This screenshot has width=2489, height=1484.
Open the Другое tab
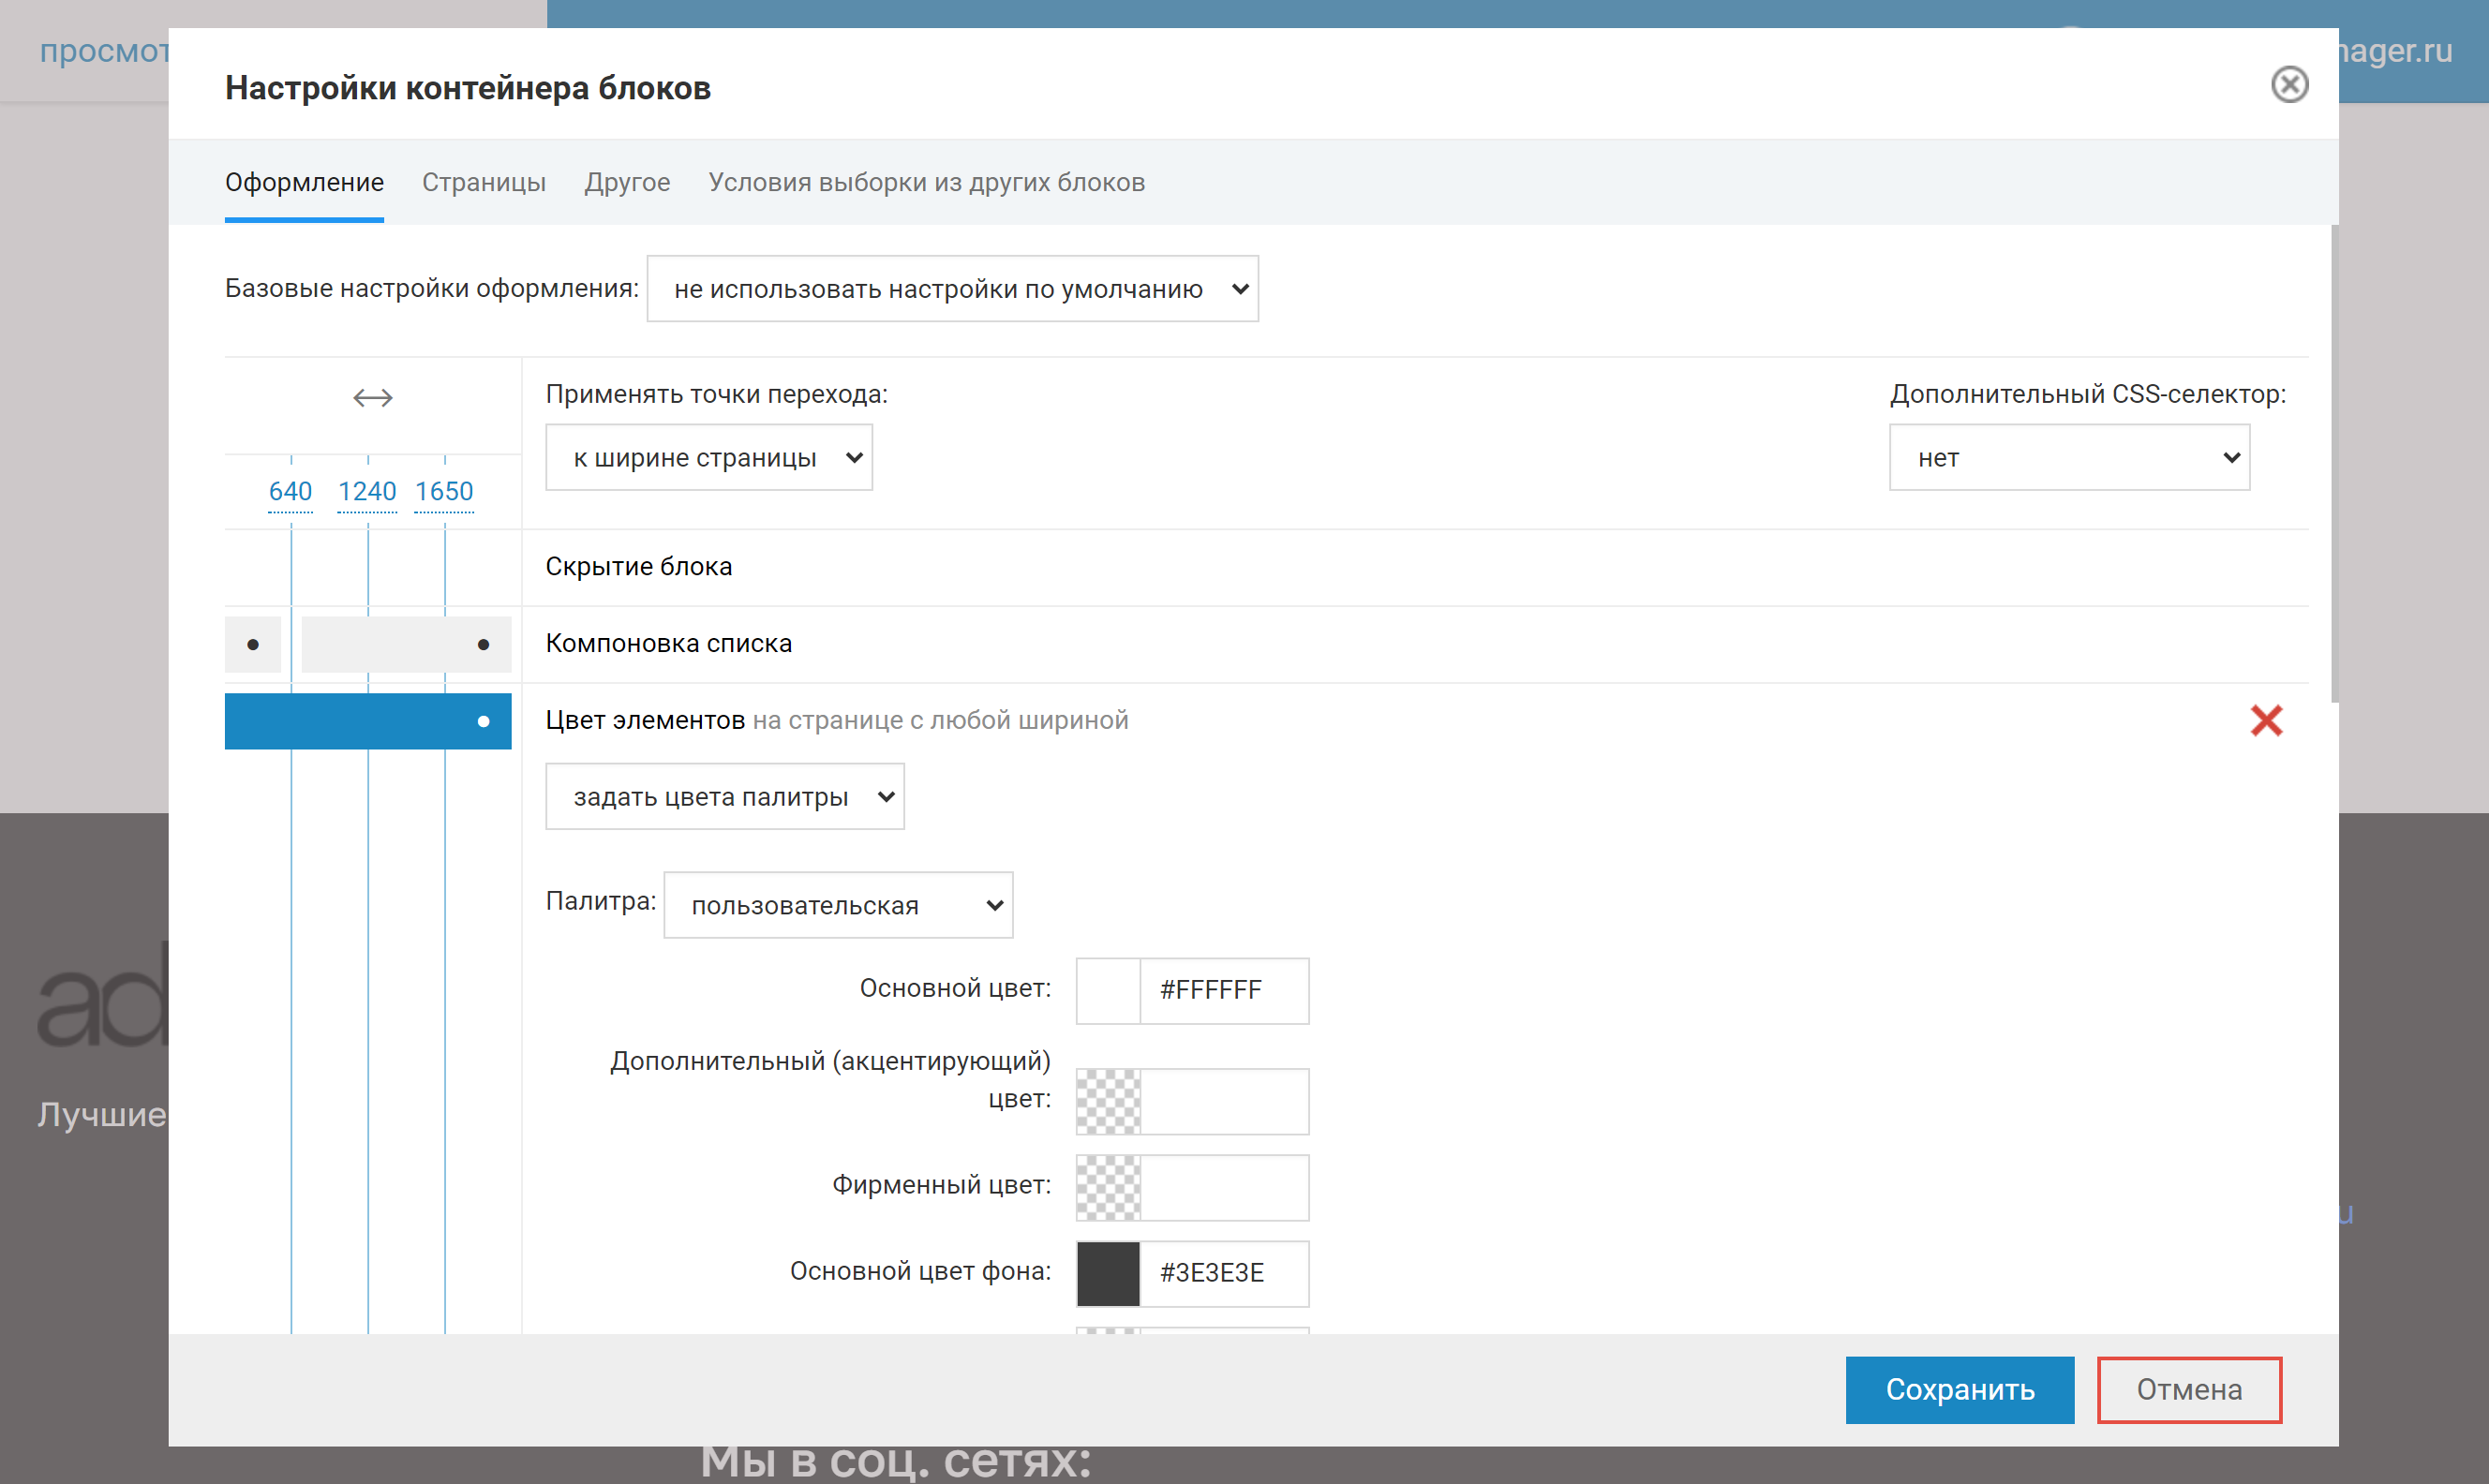(627, 182)
